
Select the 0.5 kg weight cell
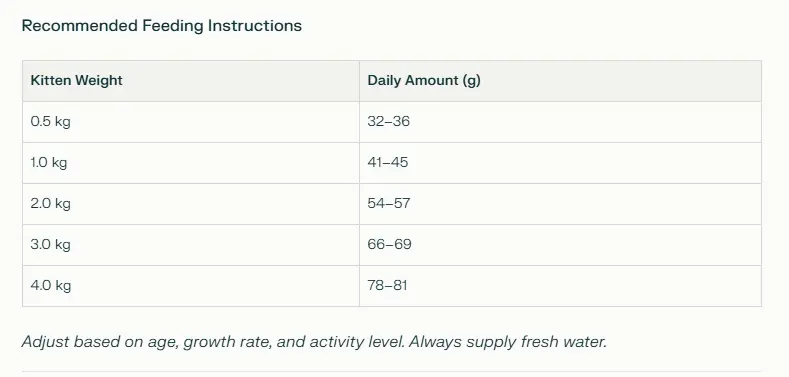click(191, 122)
